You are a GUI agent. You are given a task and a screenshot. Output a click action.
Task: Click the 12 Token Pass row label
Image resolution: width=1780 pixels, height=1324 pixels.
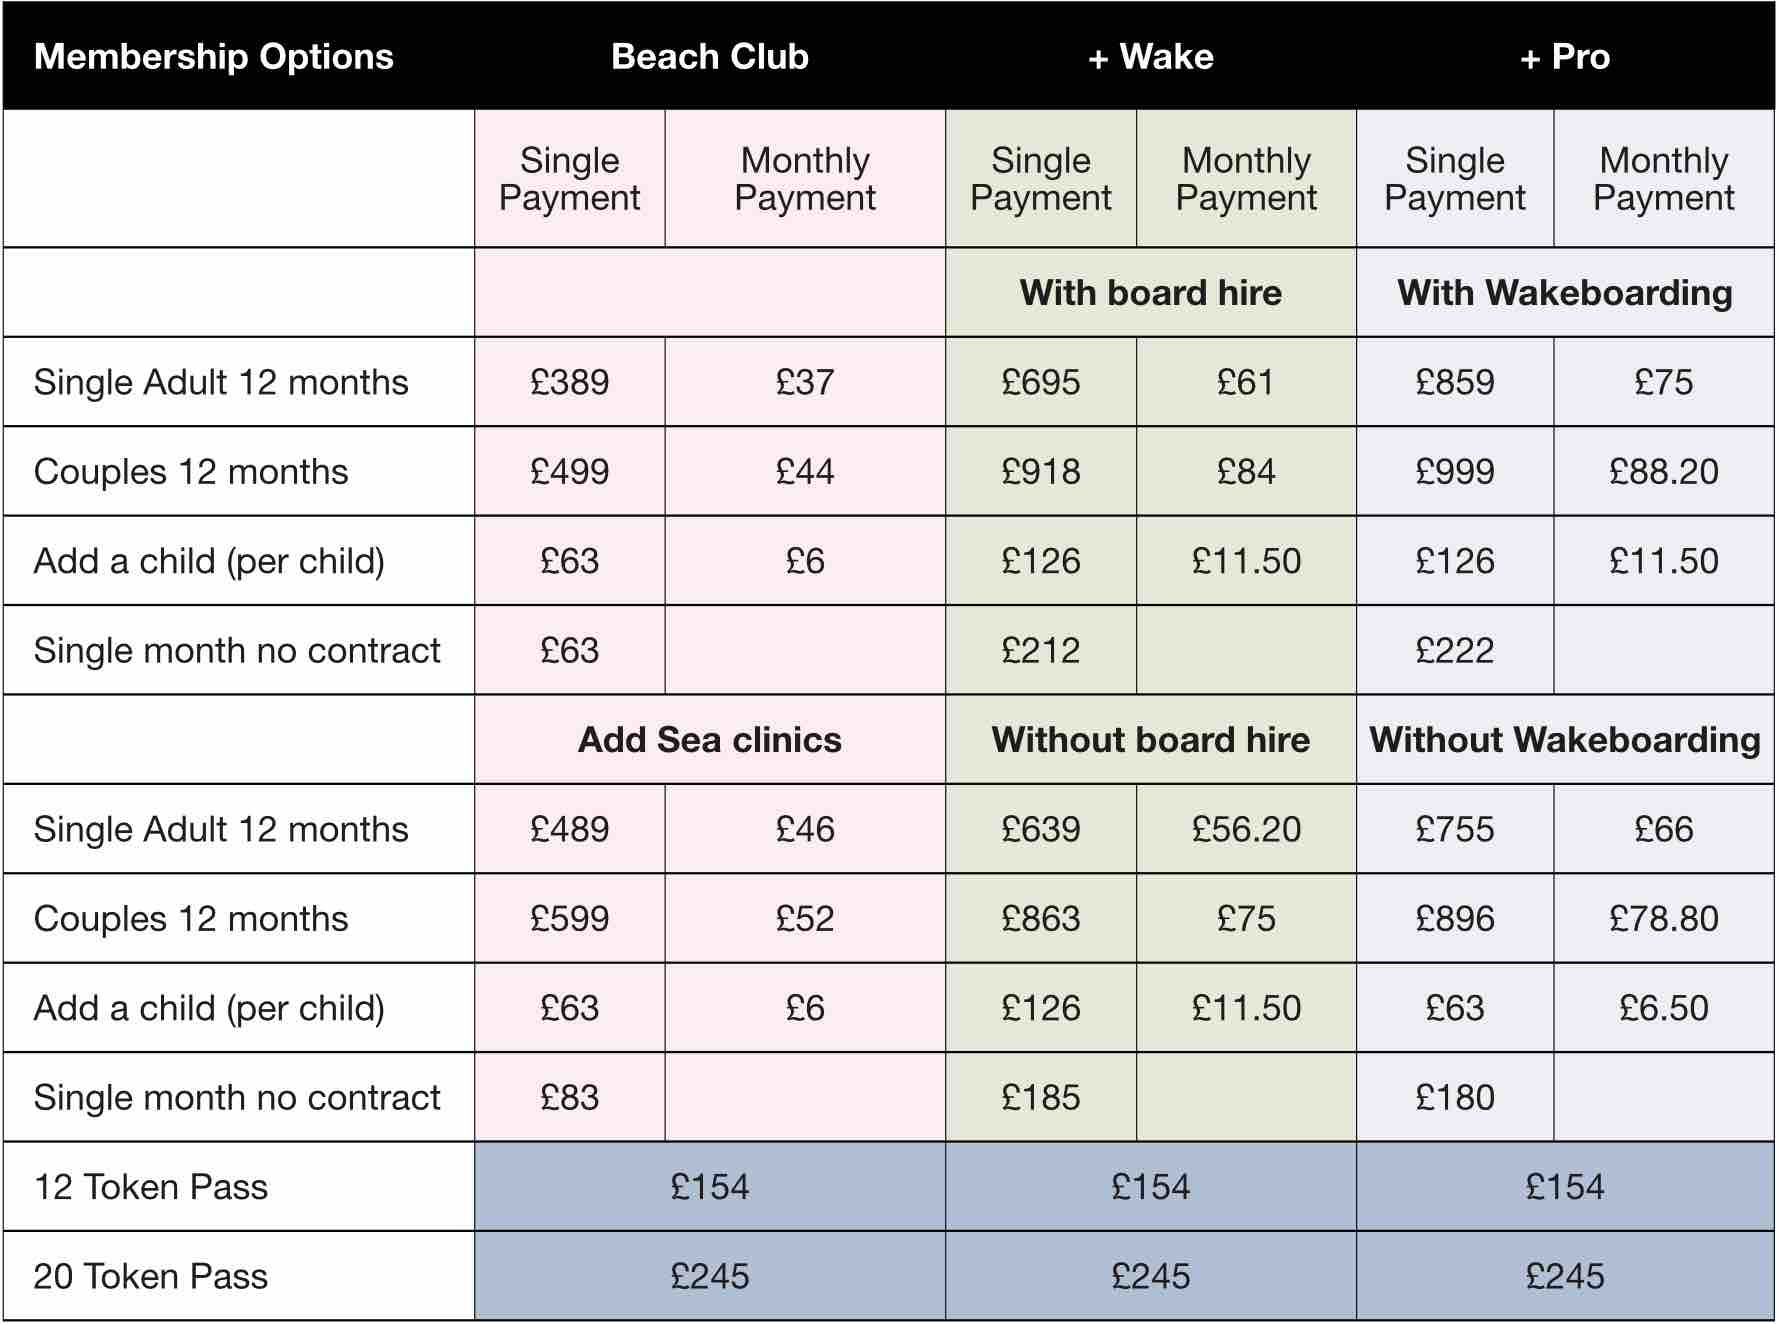point(151,1187)
